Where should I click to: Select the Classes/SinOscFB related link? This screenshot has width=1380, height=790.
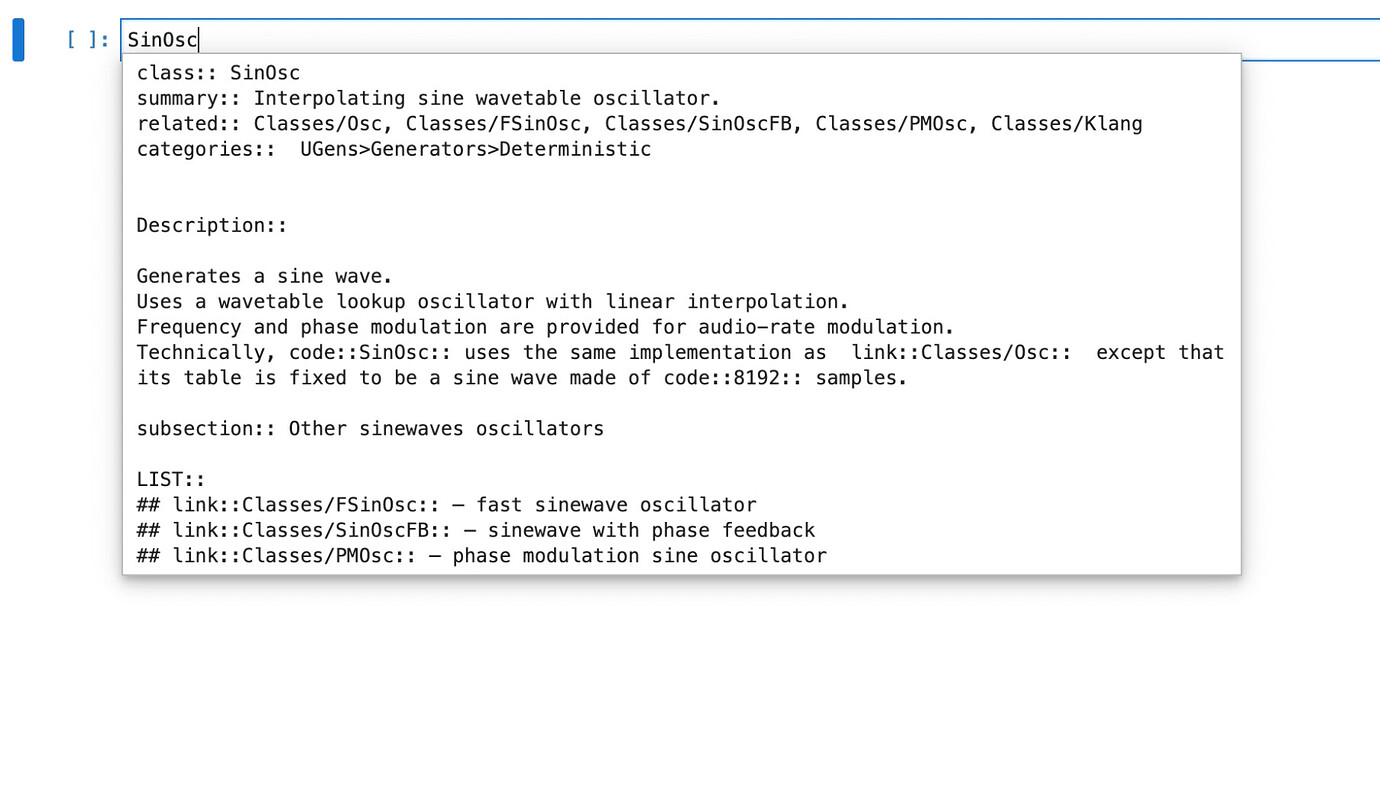click(x=670, y=123)
